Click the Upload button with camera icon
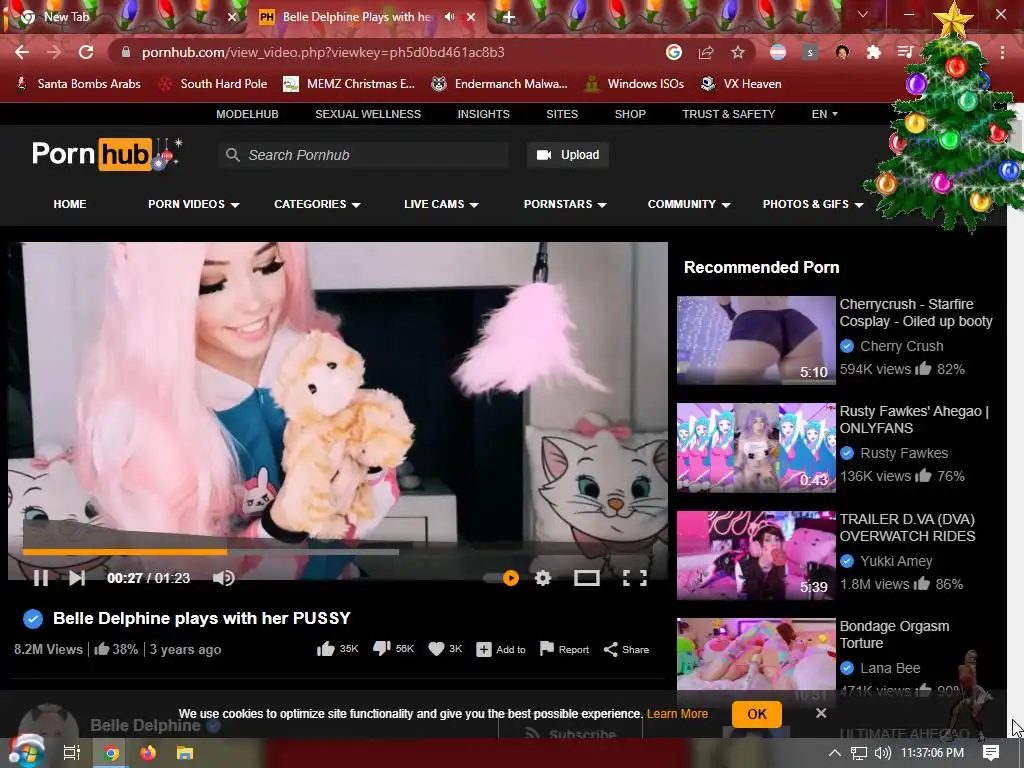This screenshot has width=1024, height=768. click(x=568, y=155)
